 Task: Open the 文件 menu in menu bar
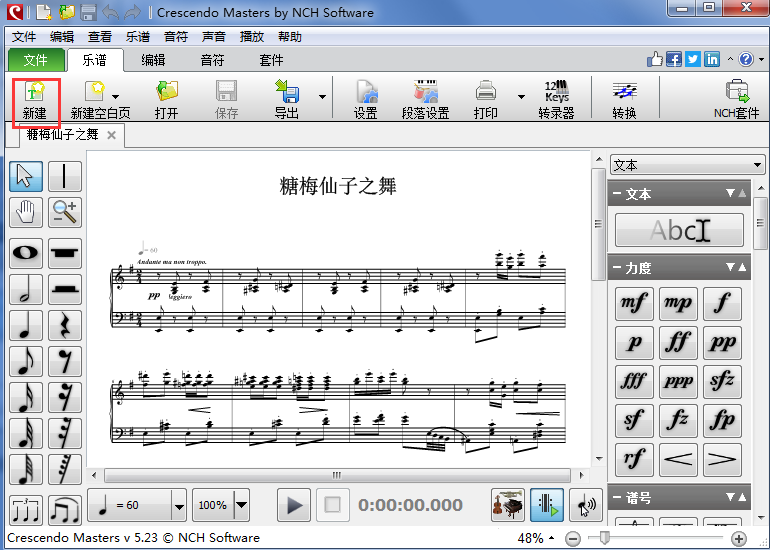pos(24,37)
